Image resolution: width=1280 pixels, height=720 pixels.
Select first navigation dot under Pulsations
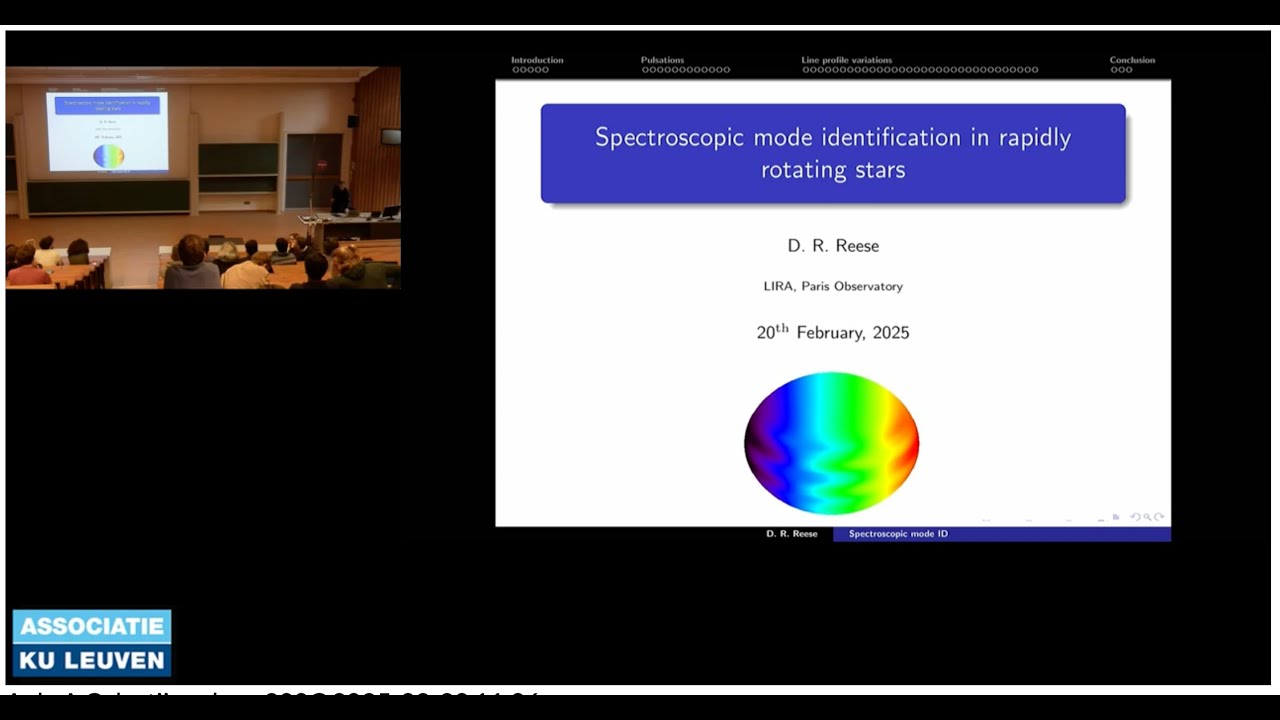coord(645,70)
